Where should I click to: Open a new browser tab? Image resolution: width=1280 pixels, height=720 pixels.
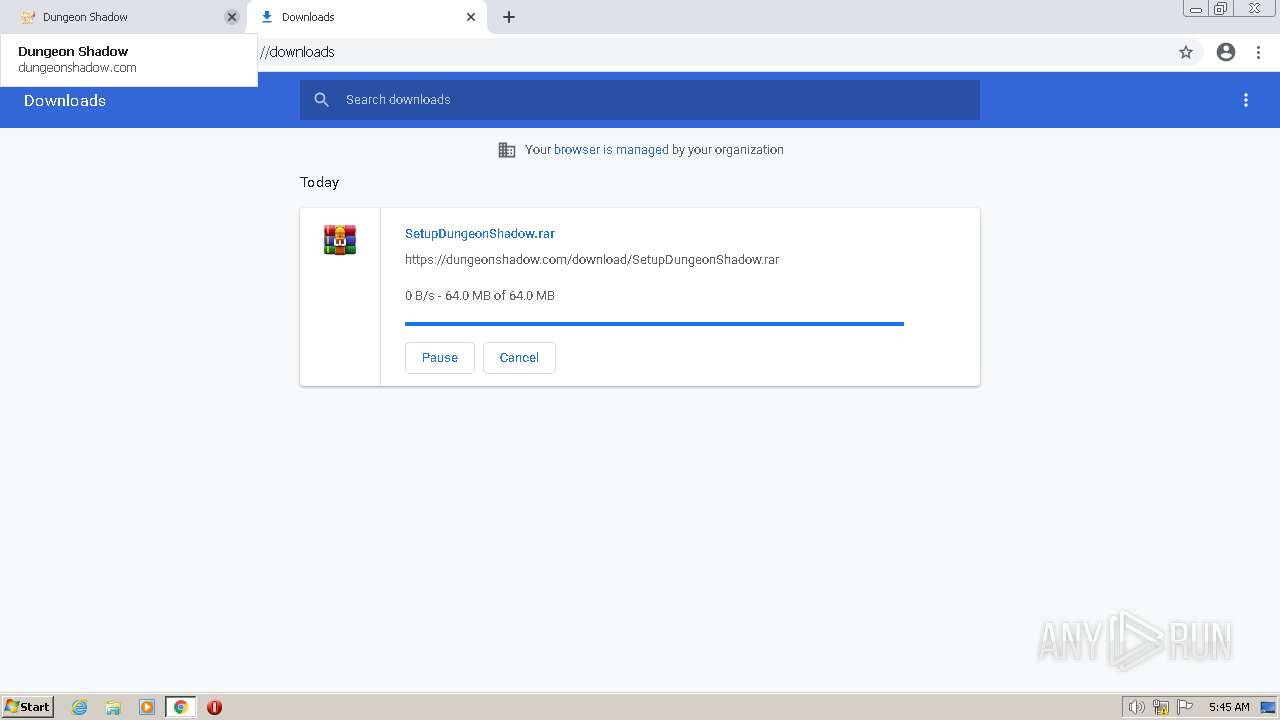coord(509,17)
